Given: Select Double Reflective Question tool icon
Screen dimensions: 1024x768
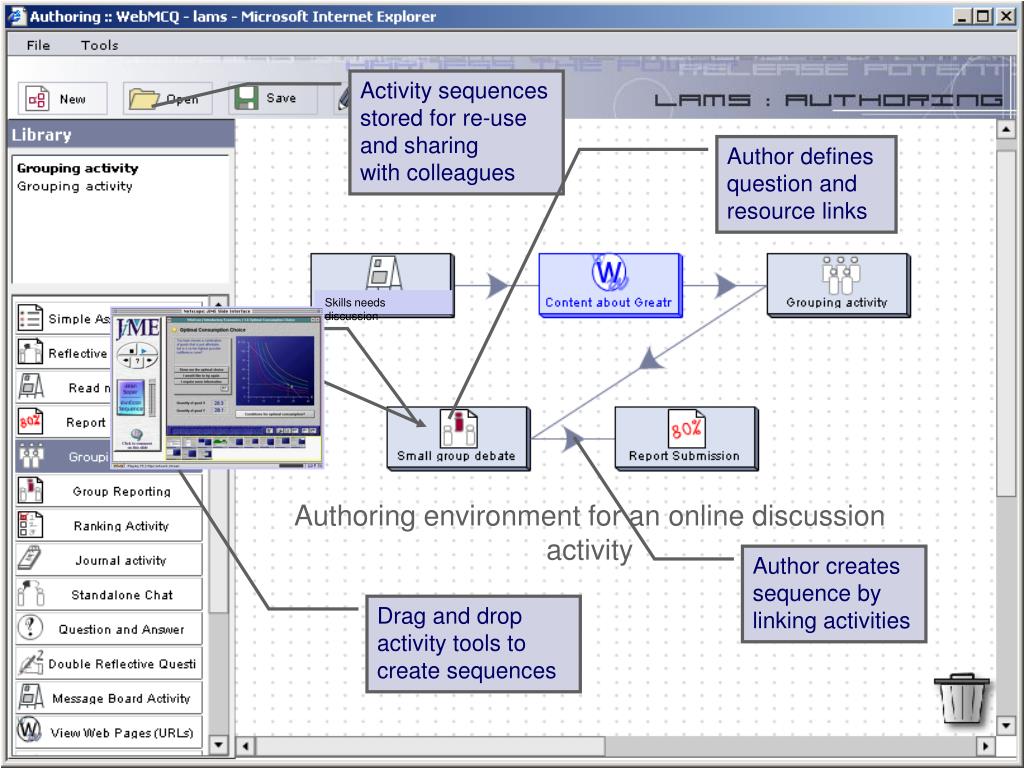Looking at the screenshot, I should click(x=30, y=663).
